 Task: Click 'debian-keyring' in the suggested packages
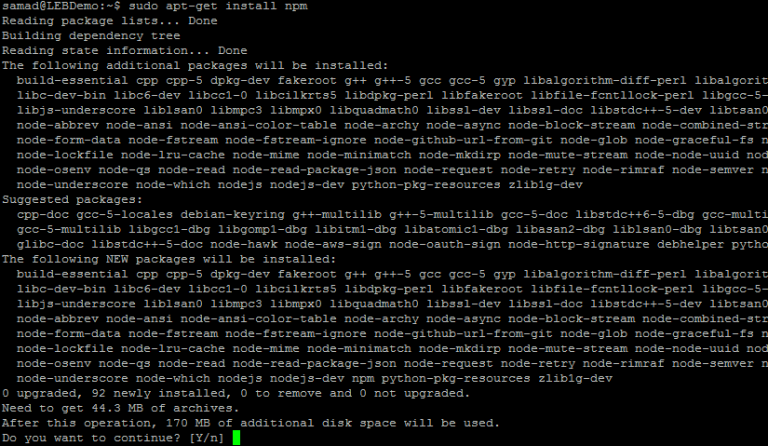click(x=232, y=214)
